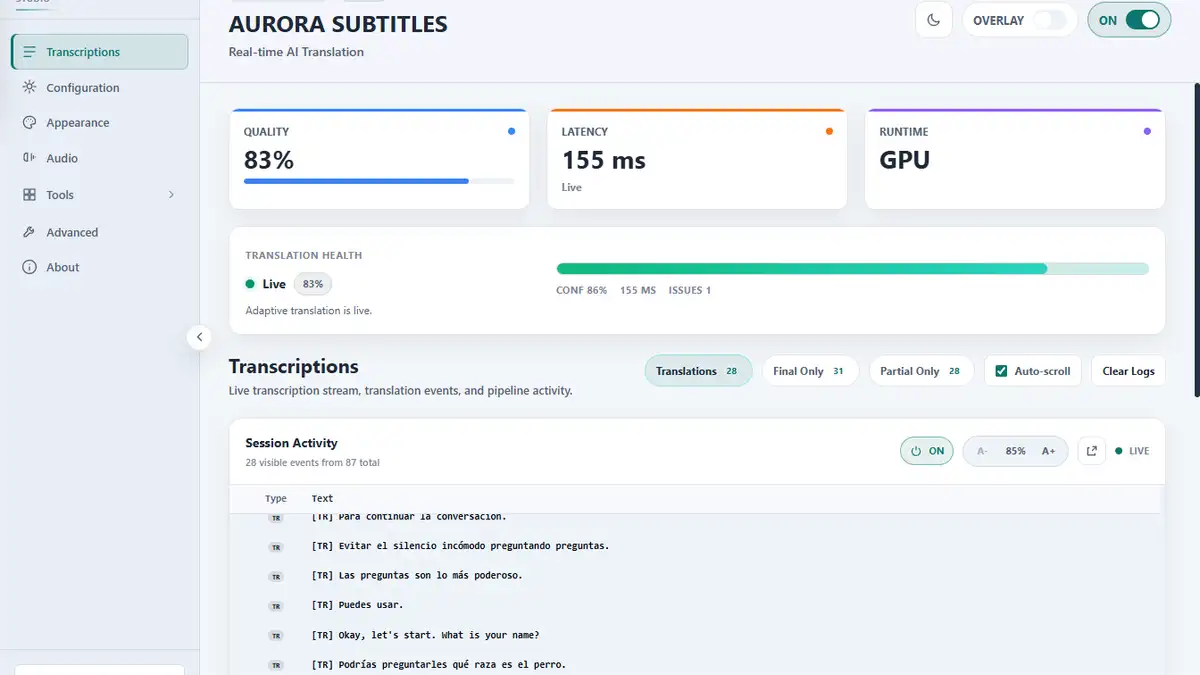The width and height of the screenshot is (1200, 675).
Task: Decrease font size with A- button
Action: [982, 451]
